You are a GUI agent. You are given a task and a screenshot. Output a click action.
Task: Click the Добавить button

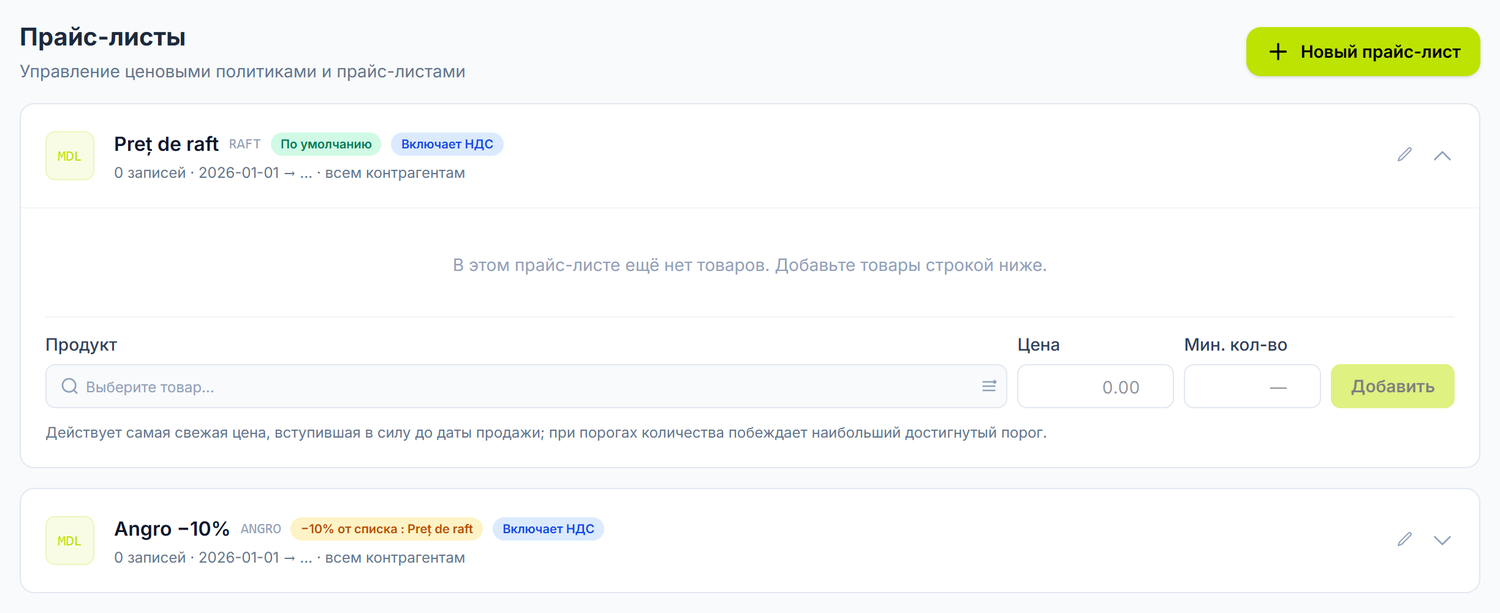coord(1393,386)
